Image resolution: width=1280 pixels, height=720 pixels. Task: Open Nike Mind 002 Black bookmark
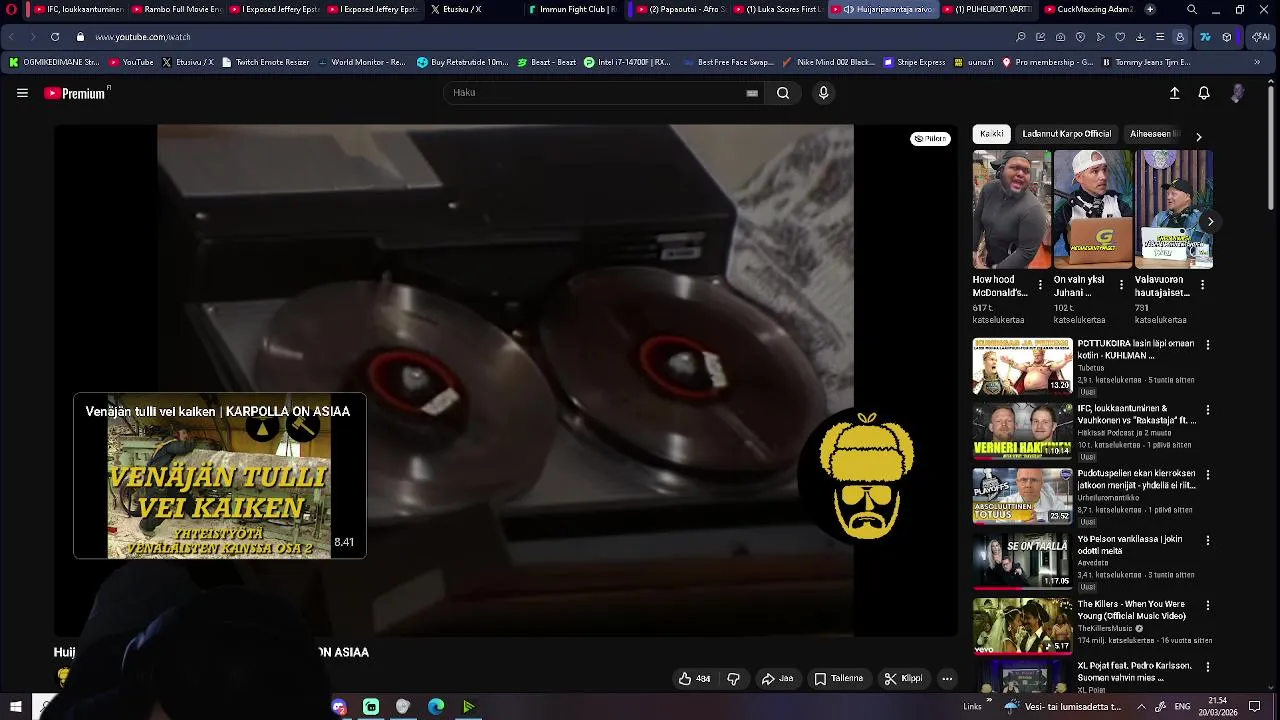[829, 62]
